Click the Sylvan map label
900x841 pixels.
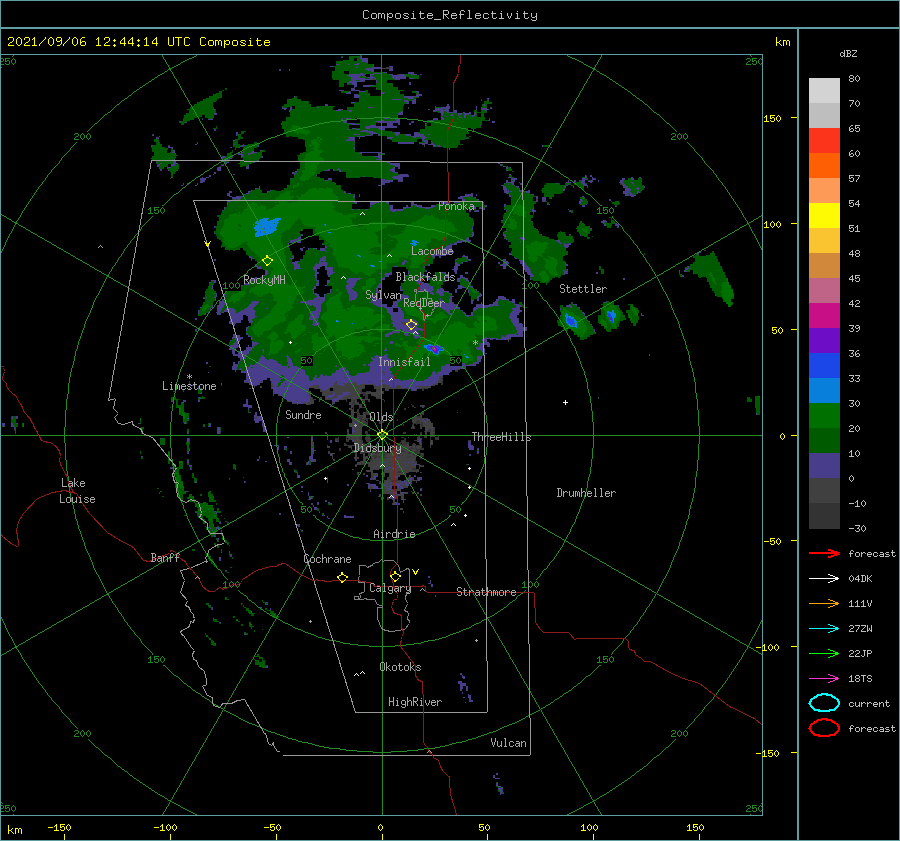point(383,295)
